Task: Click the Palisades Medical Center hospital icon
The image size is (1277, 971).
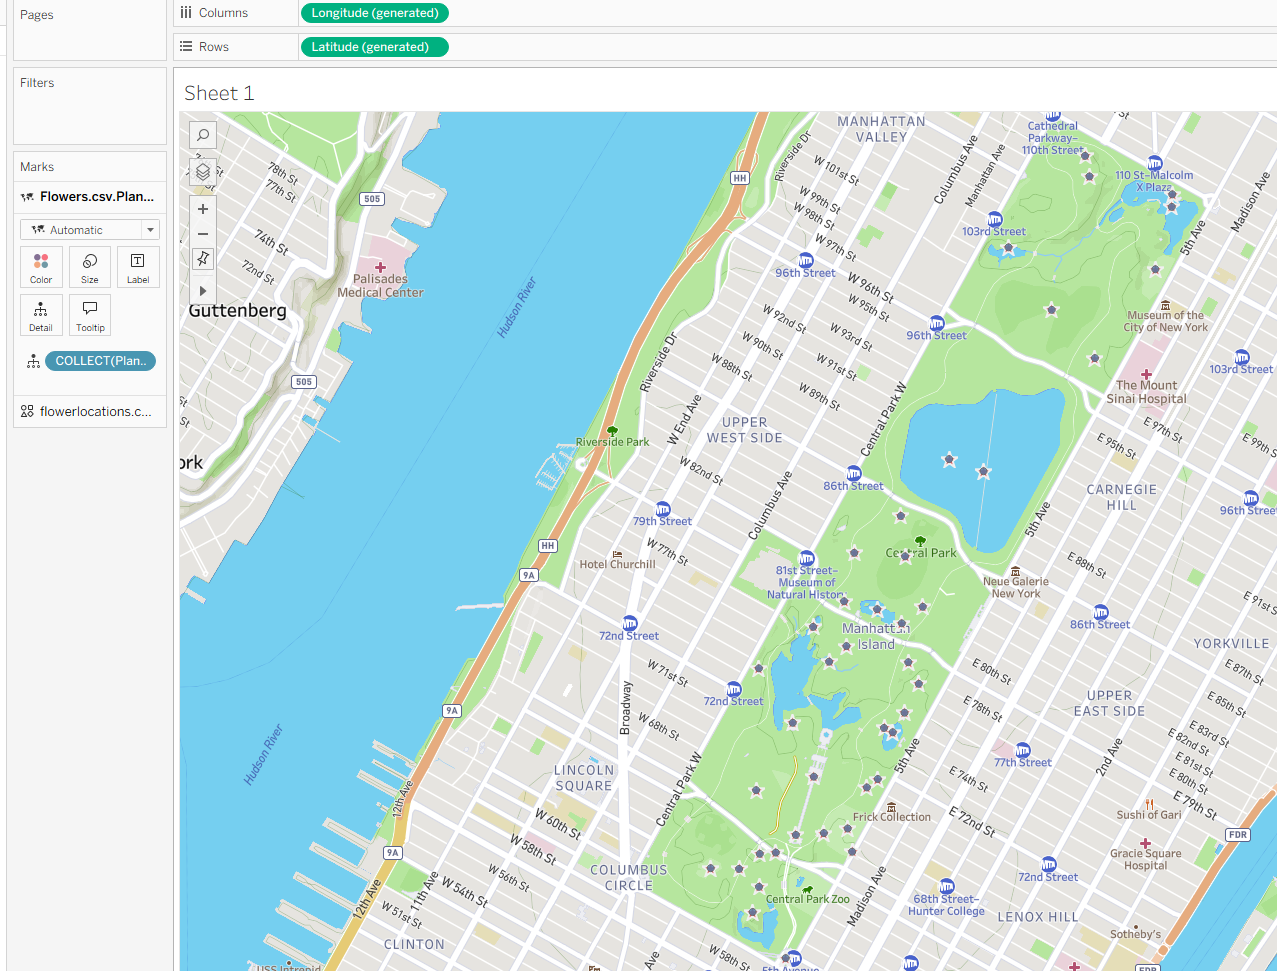Action: pyautogui.click(x=380, y=267)
